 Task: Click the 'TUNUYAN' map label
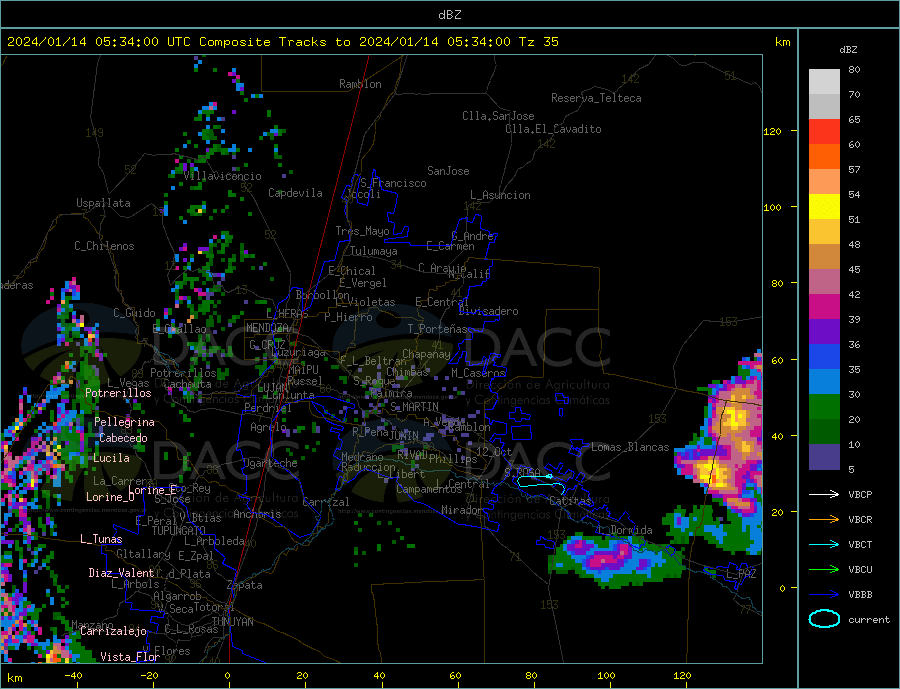(232, 622)
